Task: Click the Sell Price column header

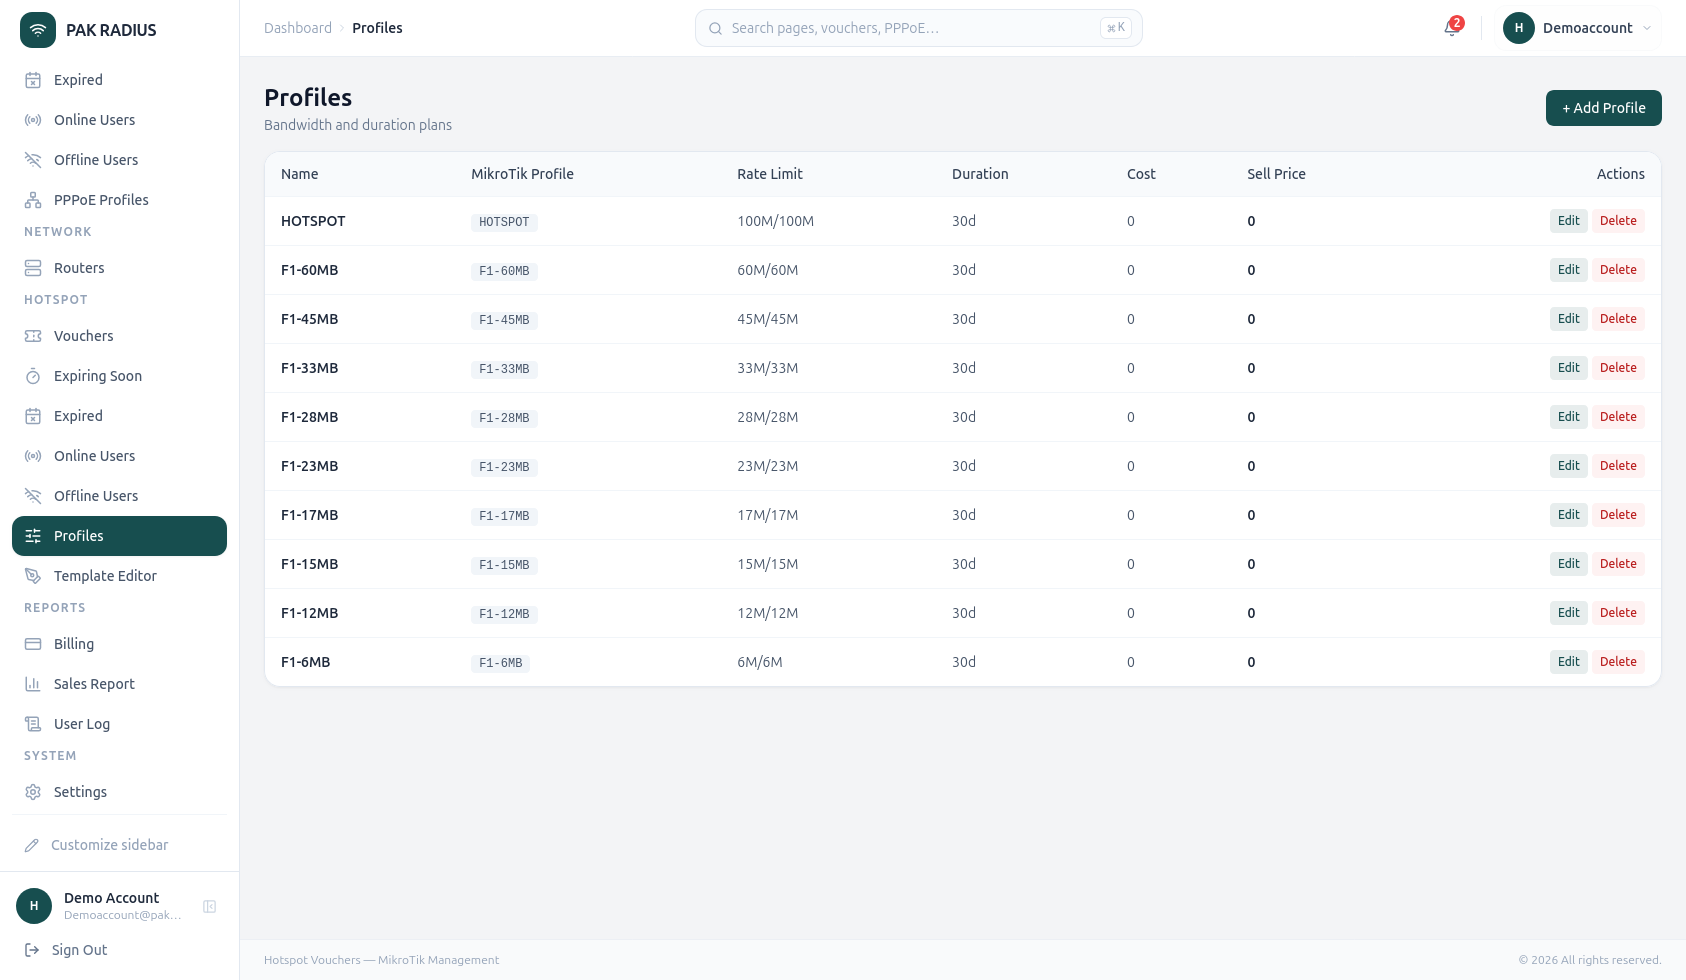Action: (1276, 174)
